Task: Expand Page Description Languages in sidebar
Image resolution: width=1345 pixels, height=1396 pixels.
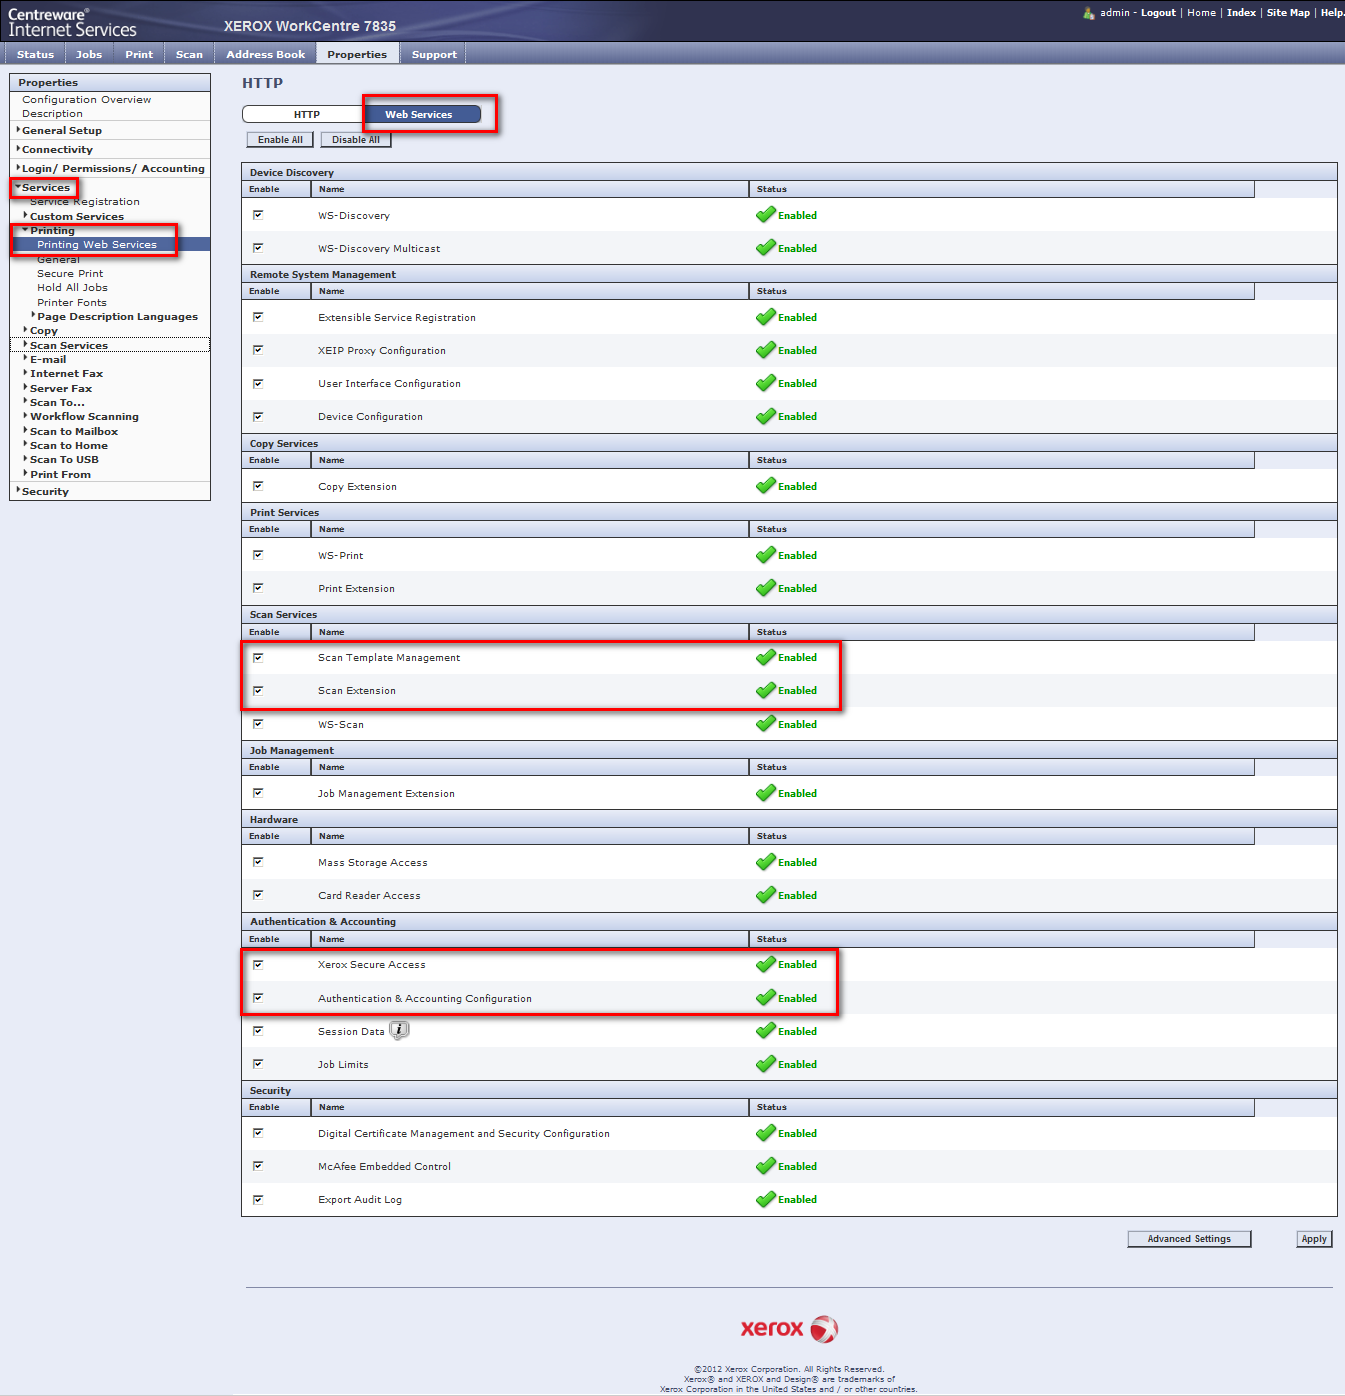Action: [x=117, y=317]
